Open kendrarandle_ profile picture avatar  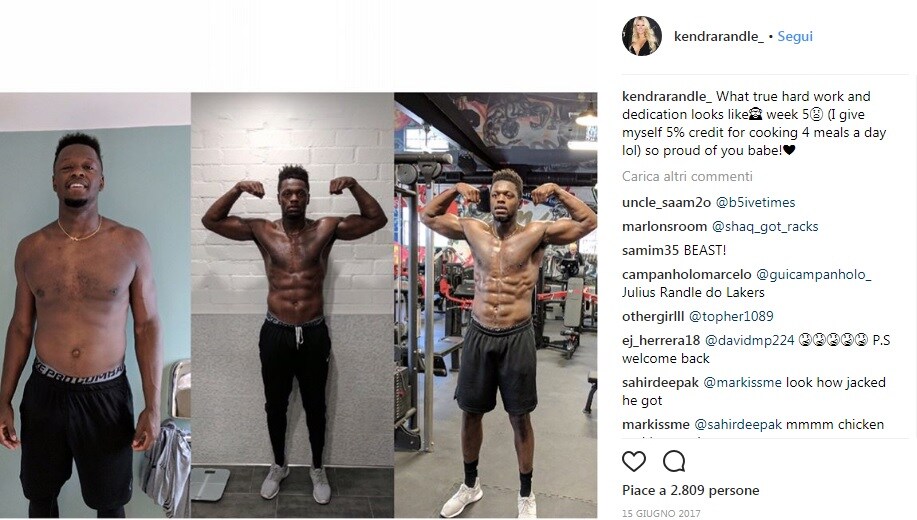(642, 36)
